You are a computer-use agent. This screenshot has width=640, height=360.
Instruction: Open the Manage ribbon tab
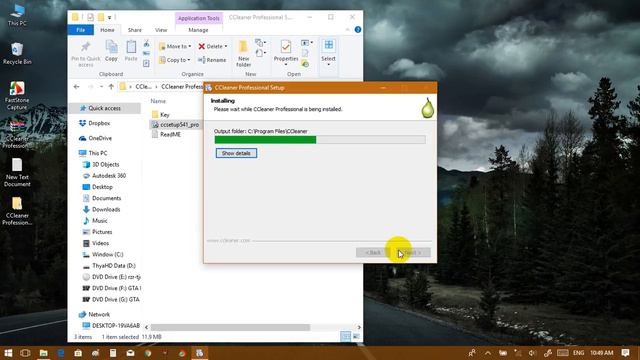tap(198, 30)
